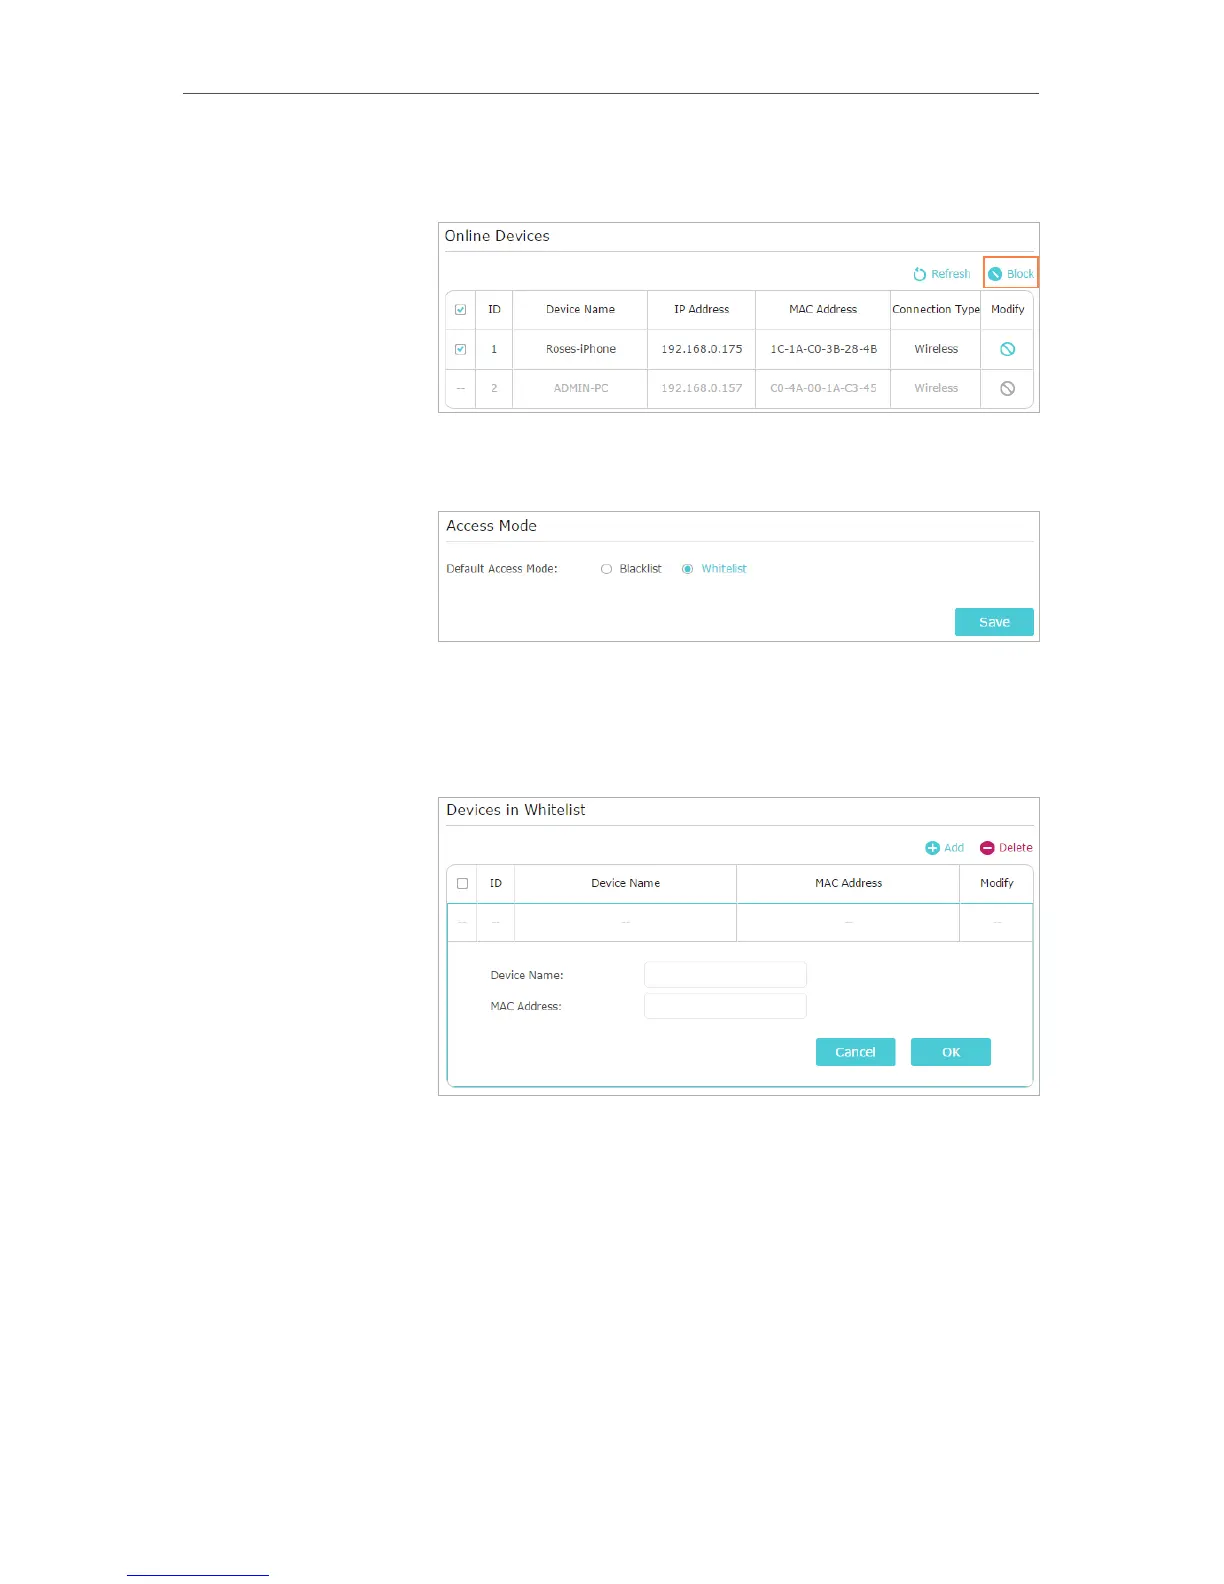Image resolution: width=1224 pixels, height=1584 pixels.
Task: Click the ADMIN-PC row block icon
Action: 1008,388
